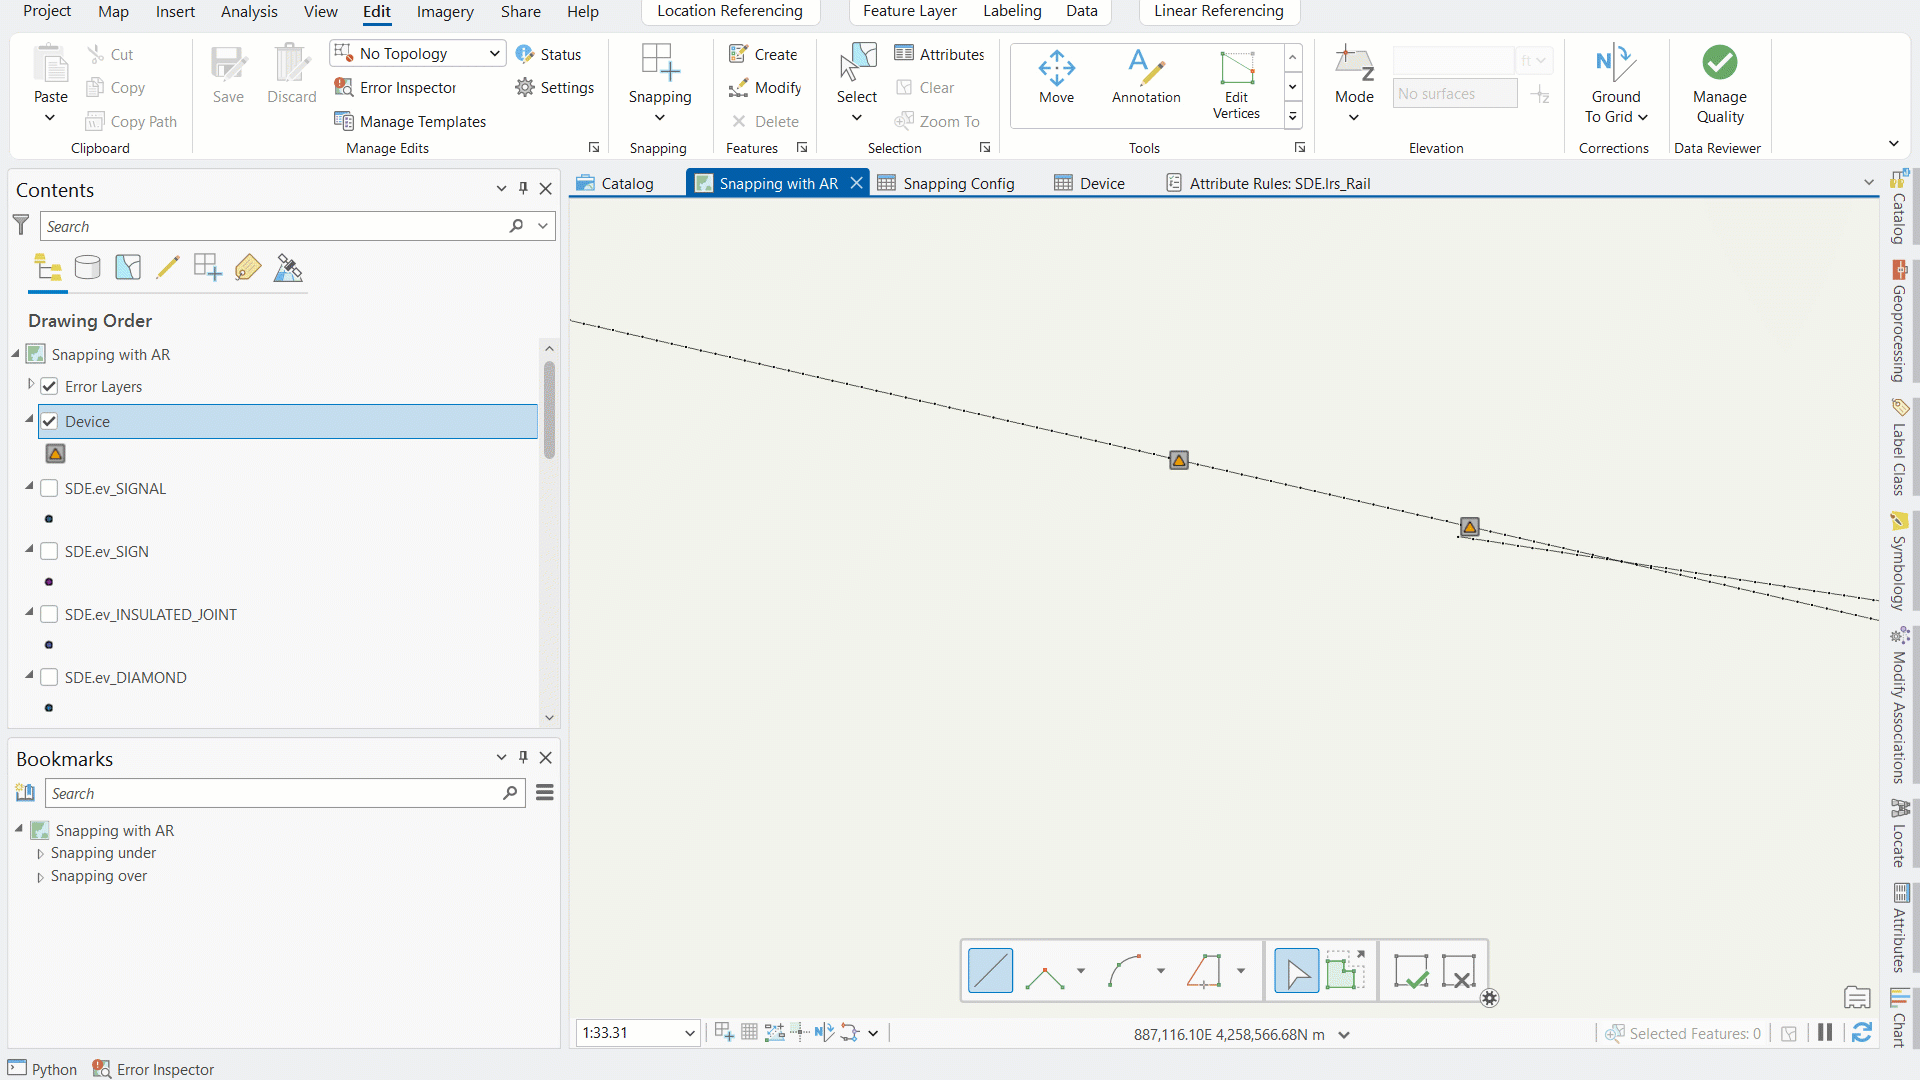Open Manage Quality in Data Reviewer group
This screenshot has height=1080, width=1920.
tap(1719, 85)
